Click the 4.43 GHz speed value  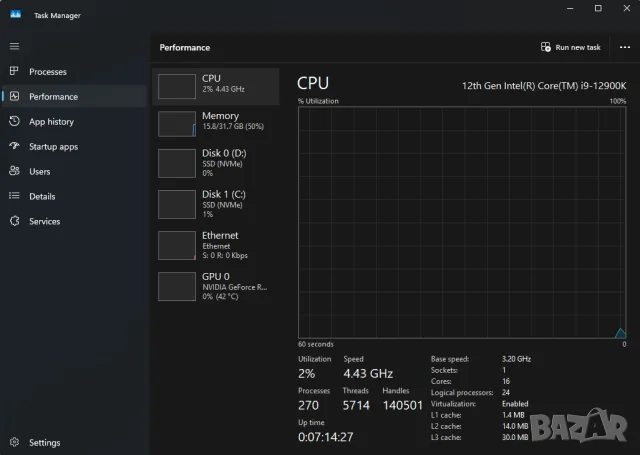(368, 373)
